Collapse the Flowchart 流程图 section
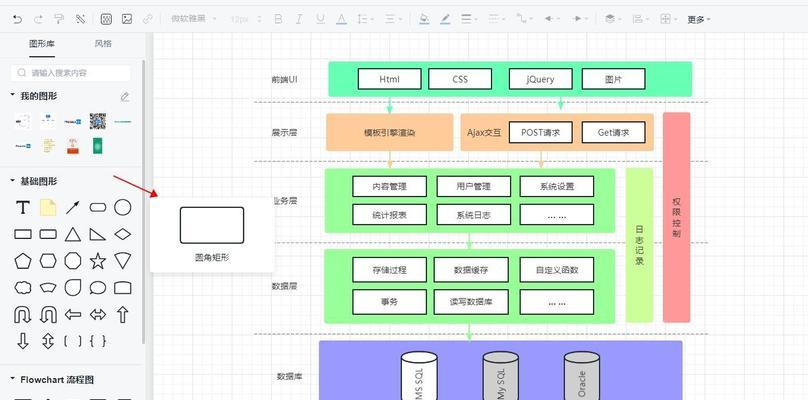This screenshot has width=808, height=400. click(12, 379)
